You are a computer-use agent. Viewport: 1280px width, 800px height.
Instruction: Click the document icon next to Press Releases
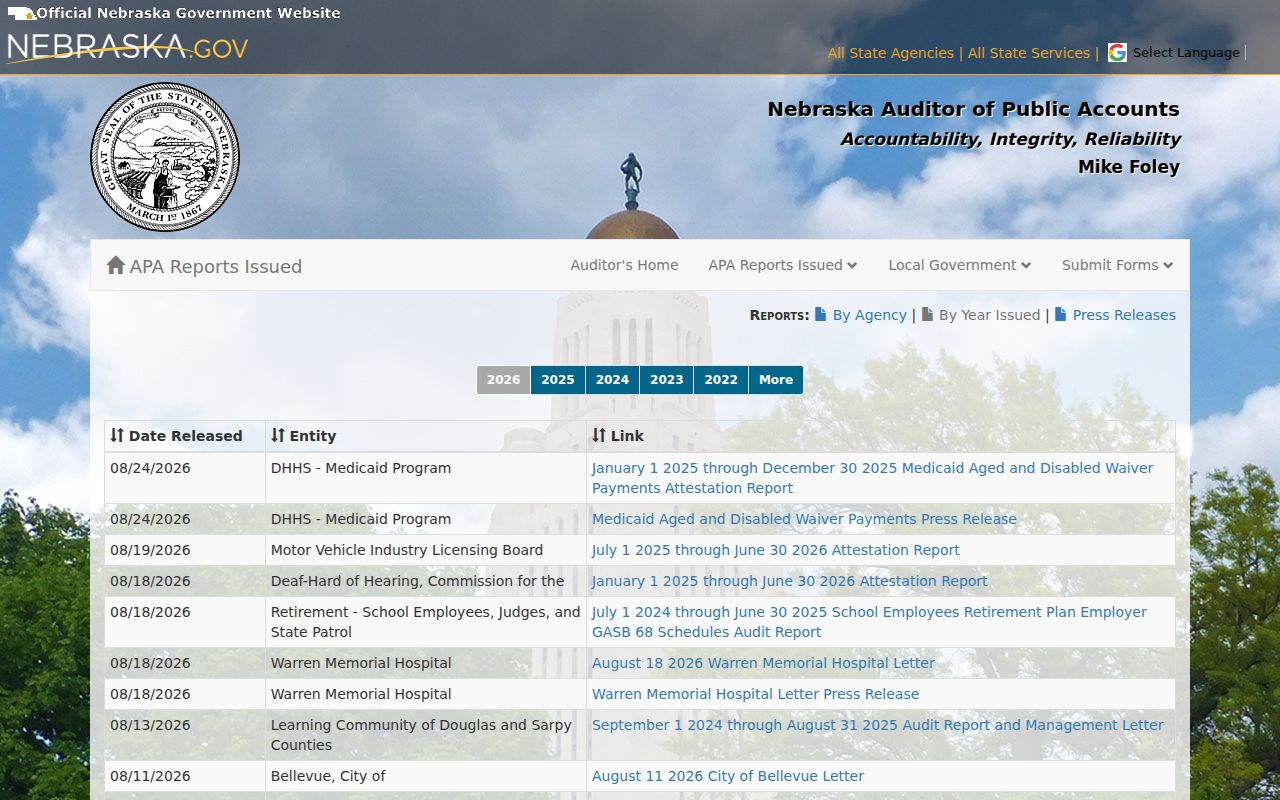point(1061,314)
